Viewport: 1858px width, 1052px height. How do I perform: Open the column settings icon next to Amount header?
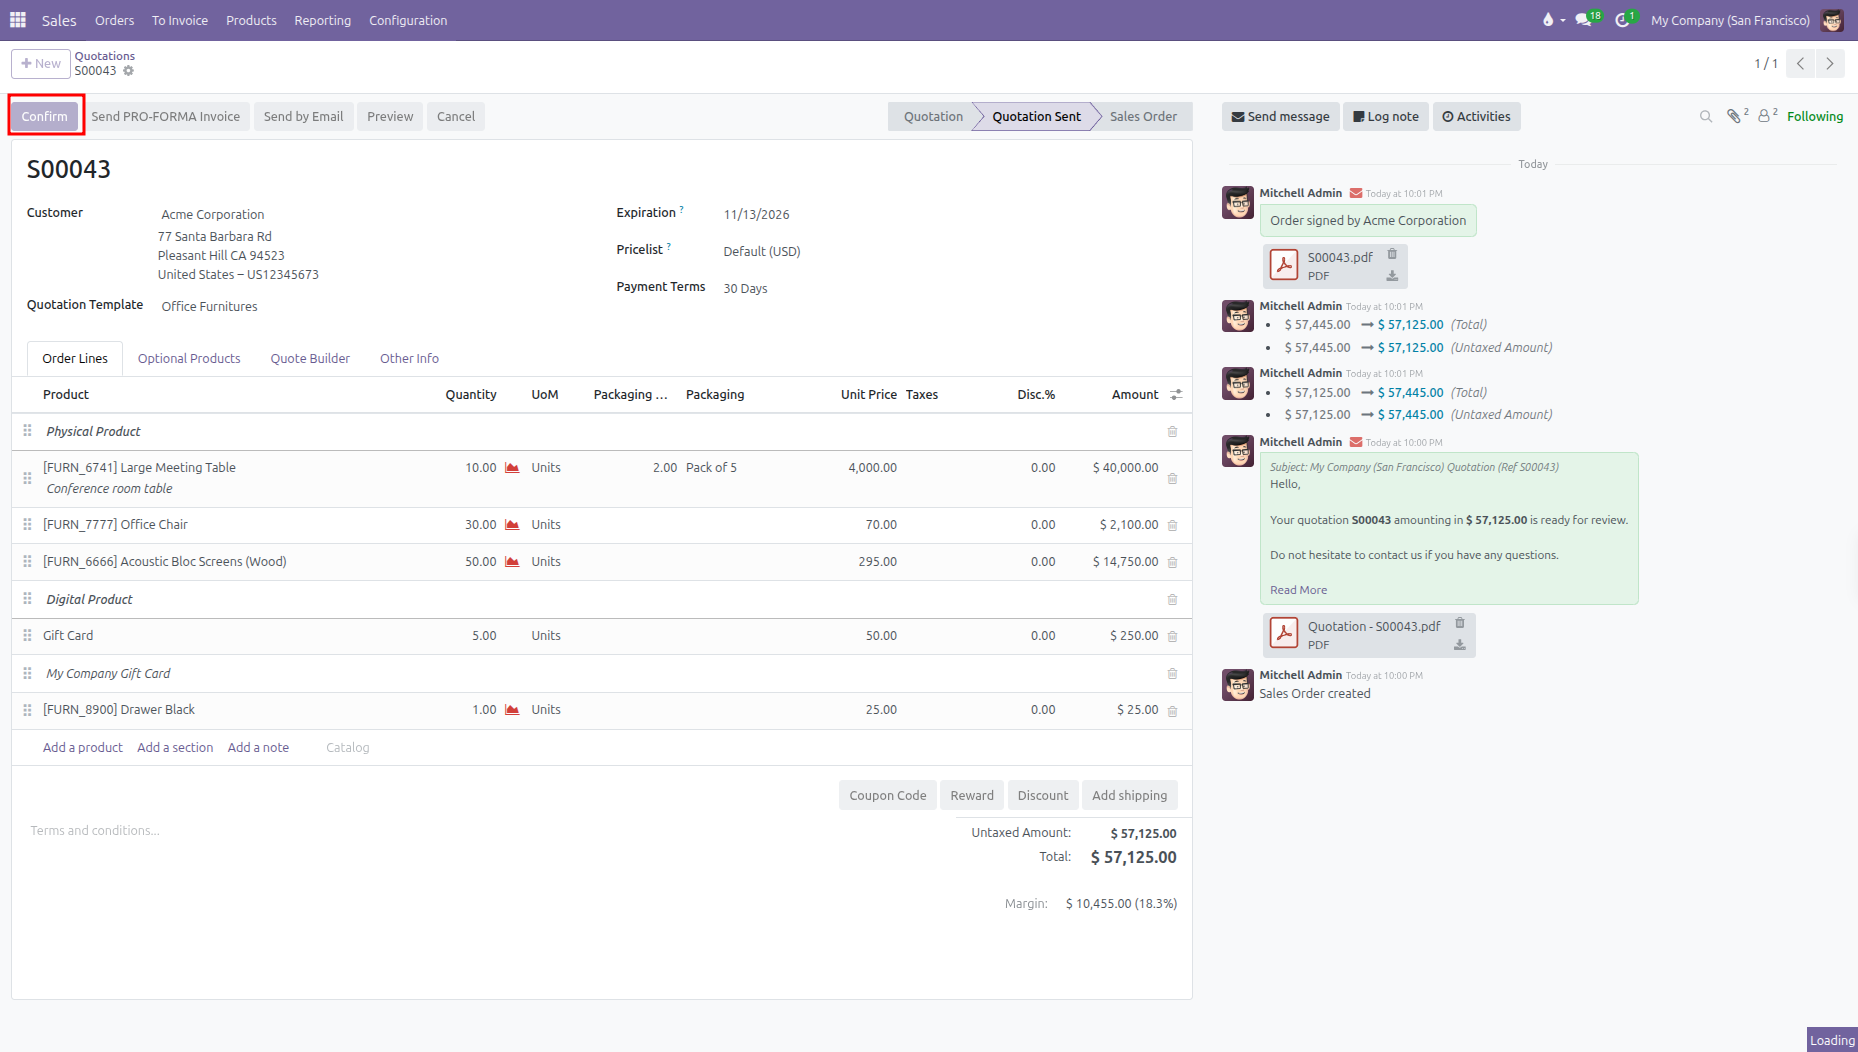(x=1176, y=395)
